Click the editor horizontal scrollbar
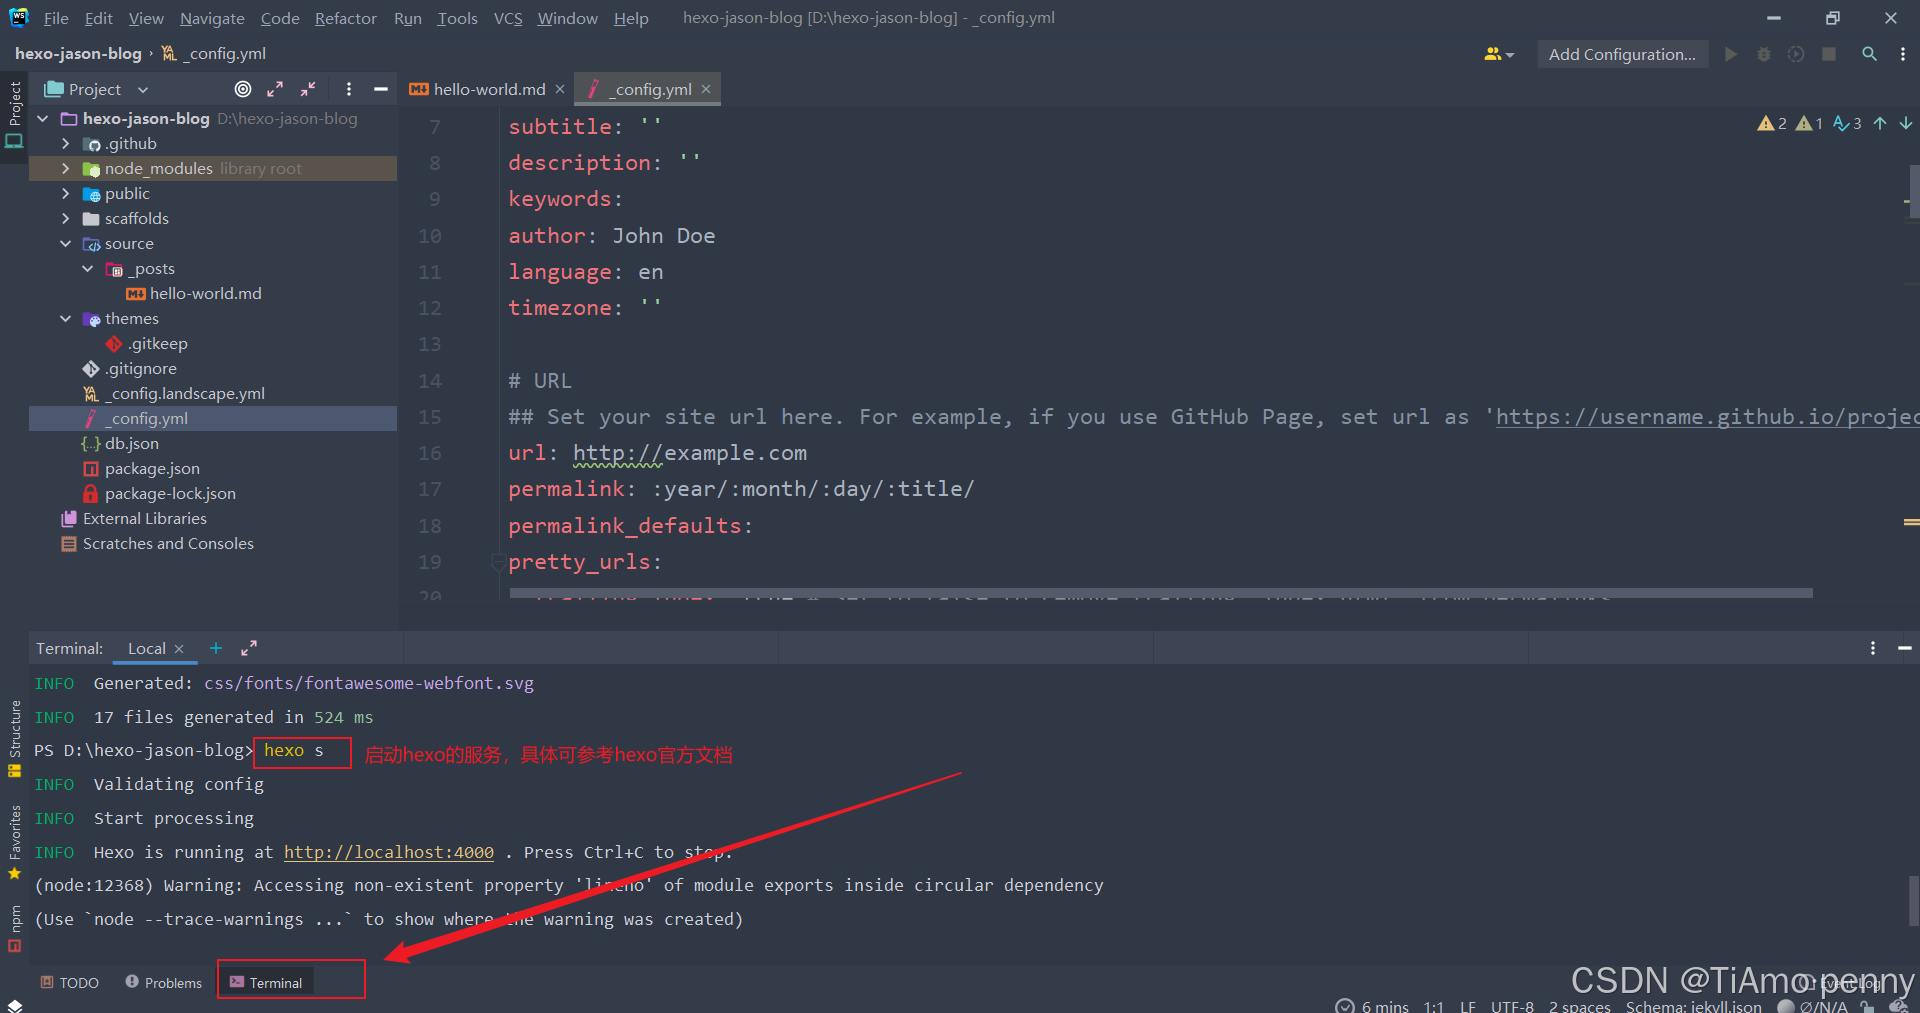Image resolution: width=1920 pixels, height=1013 pixels. click(1160, 593)
